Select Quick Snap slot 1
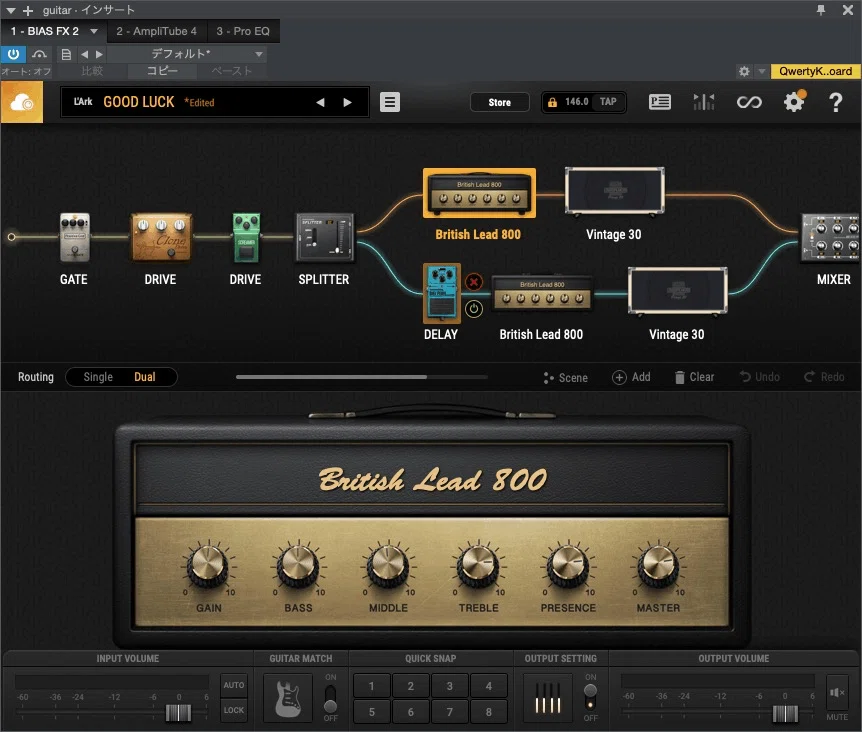The height and width of the screenshot is (732, 862). pos(372,686)
